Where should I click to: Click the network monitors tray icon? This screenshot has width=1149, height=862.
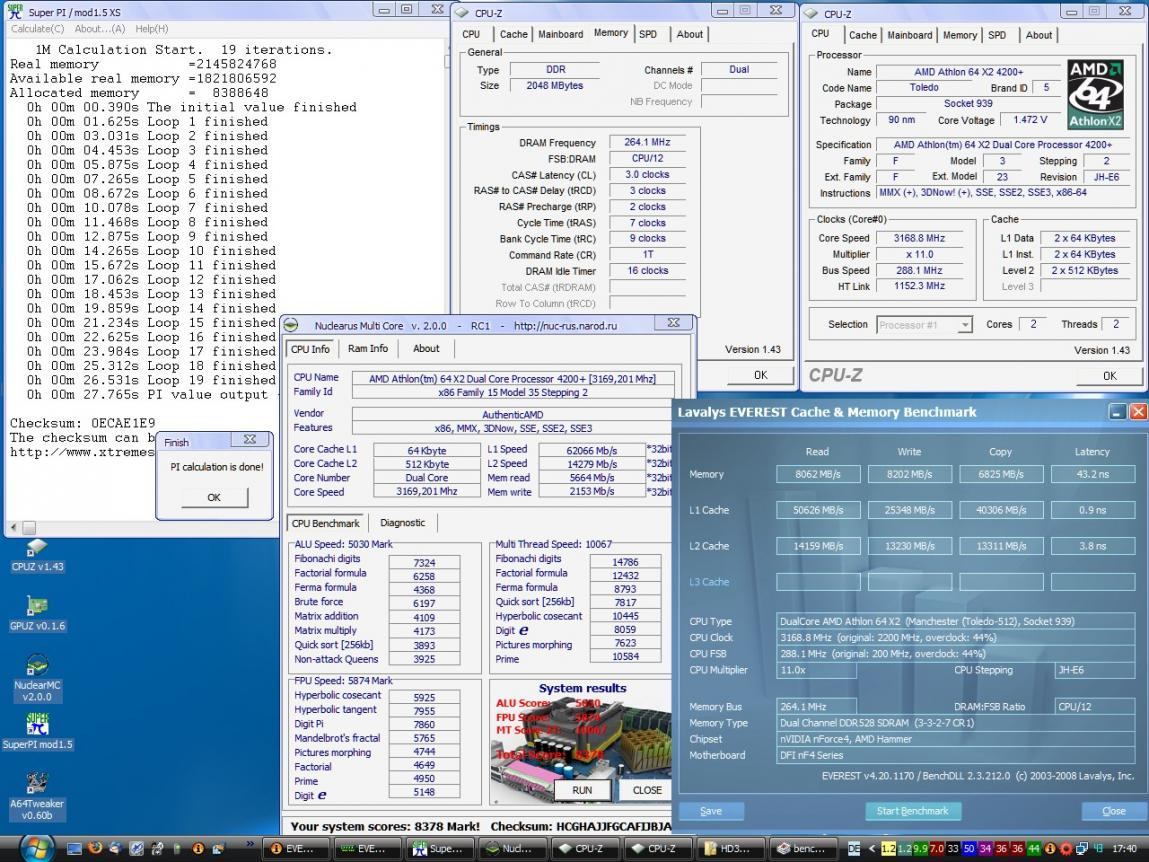[1082, 849]
